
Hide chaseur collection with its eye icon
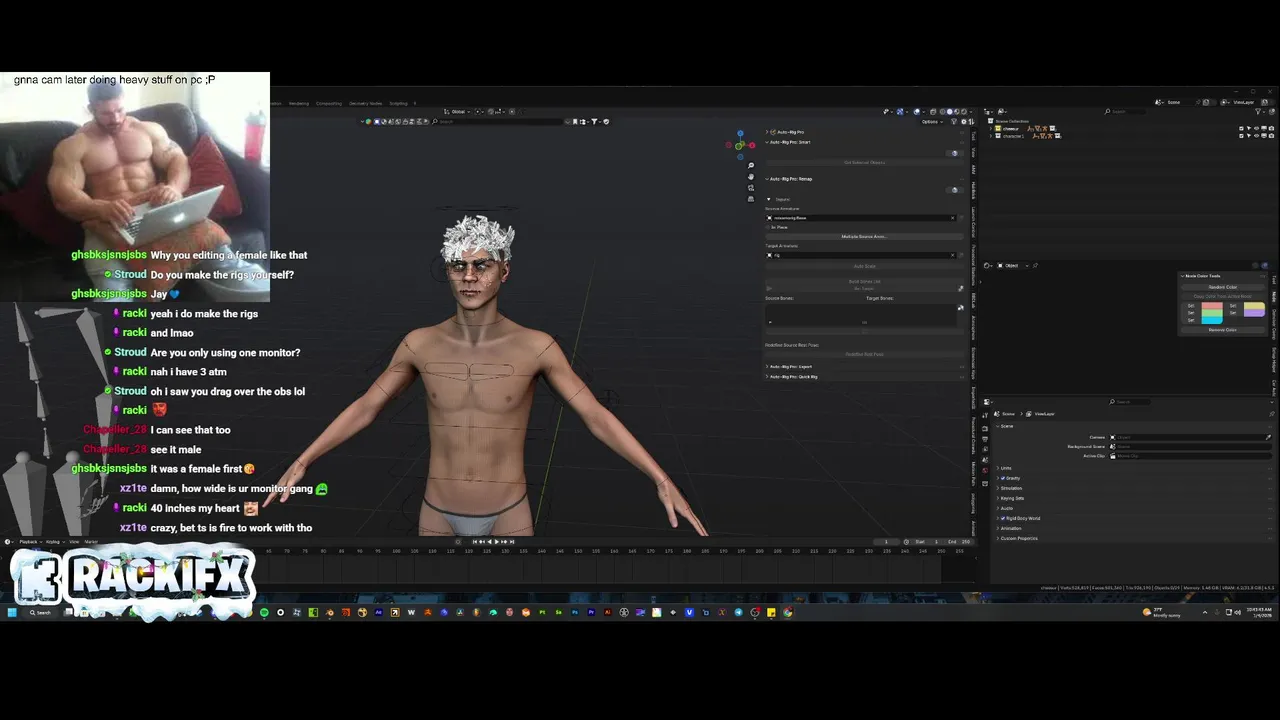tap(1257, 128)
